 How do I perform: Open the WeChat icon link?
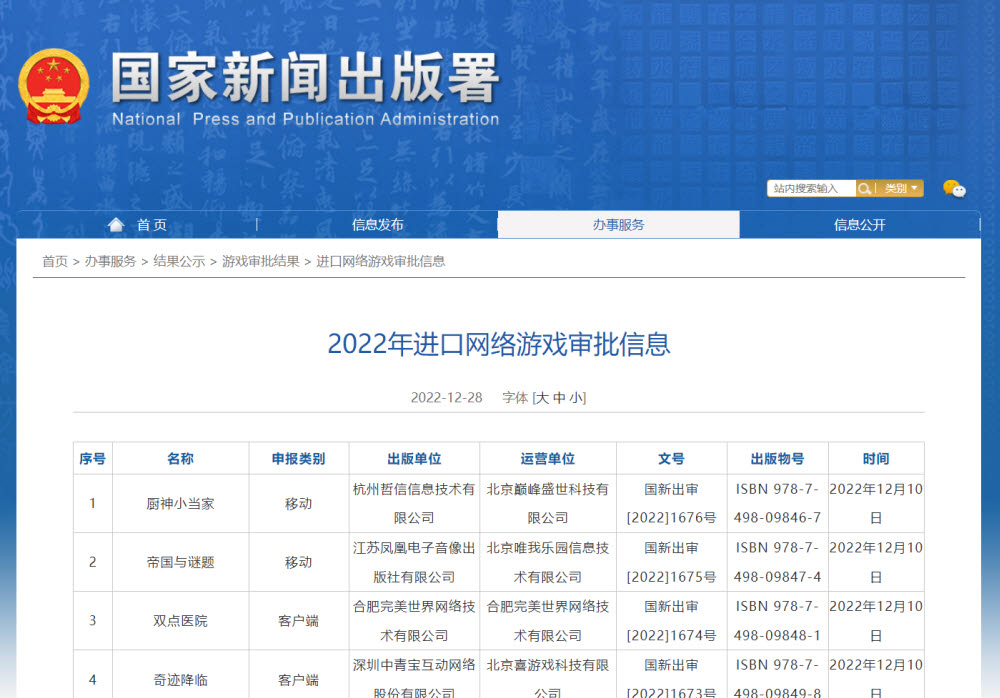(x=954, y=188)
